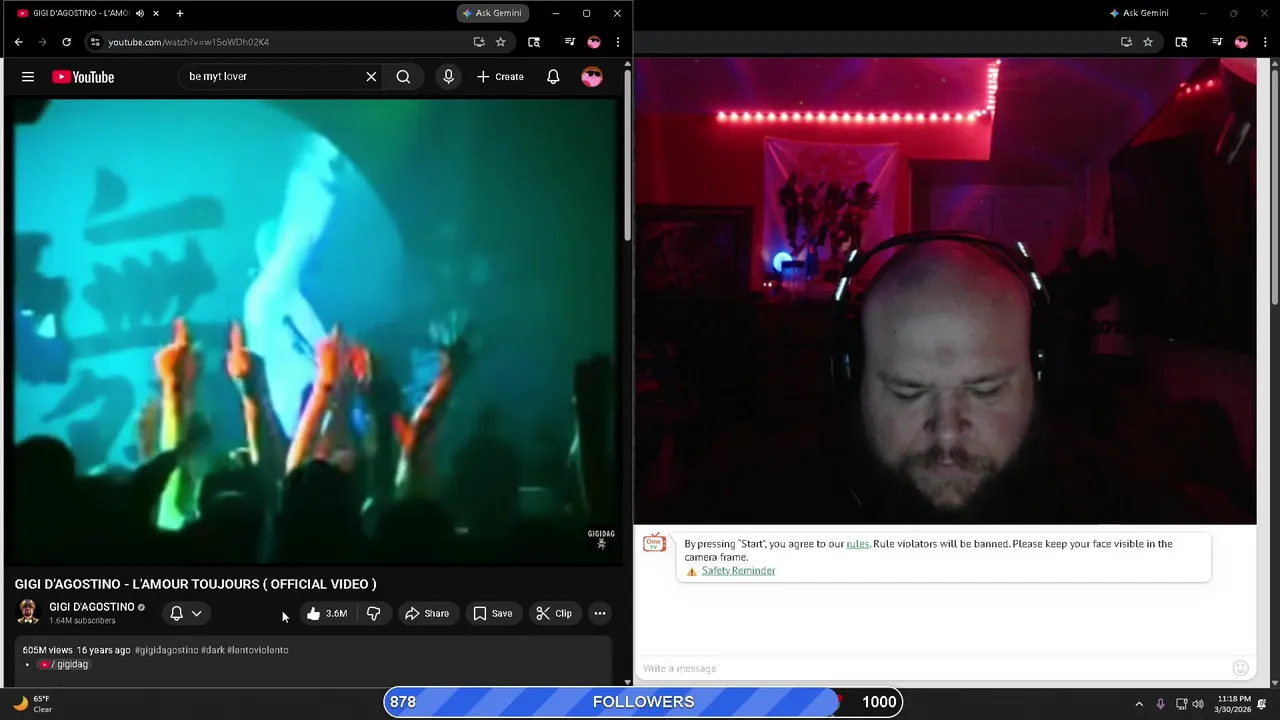Go back in the YouTube browser window

[18, 42]
